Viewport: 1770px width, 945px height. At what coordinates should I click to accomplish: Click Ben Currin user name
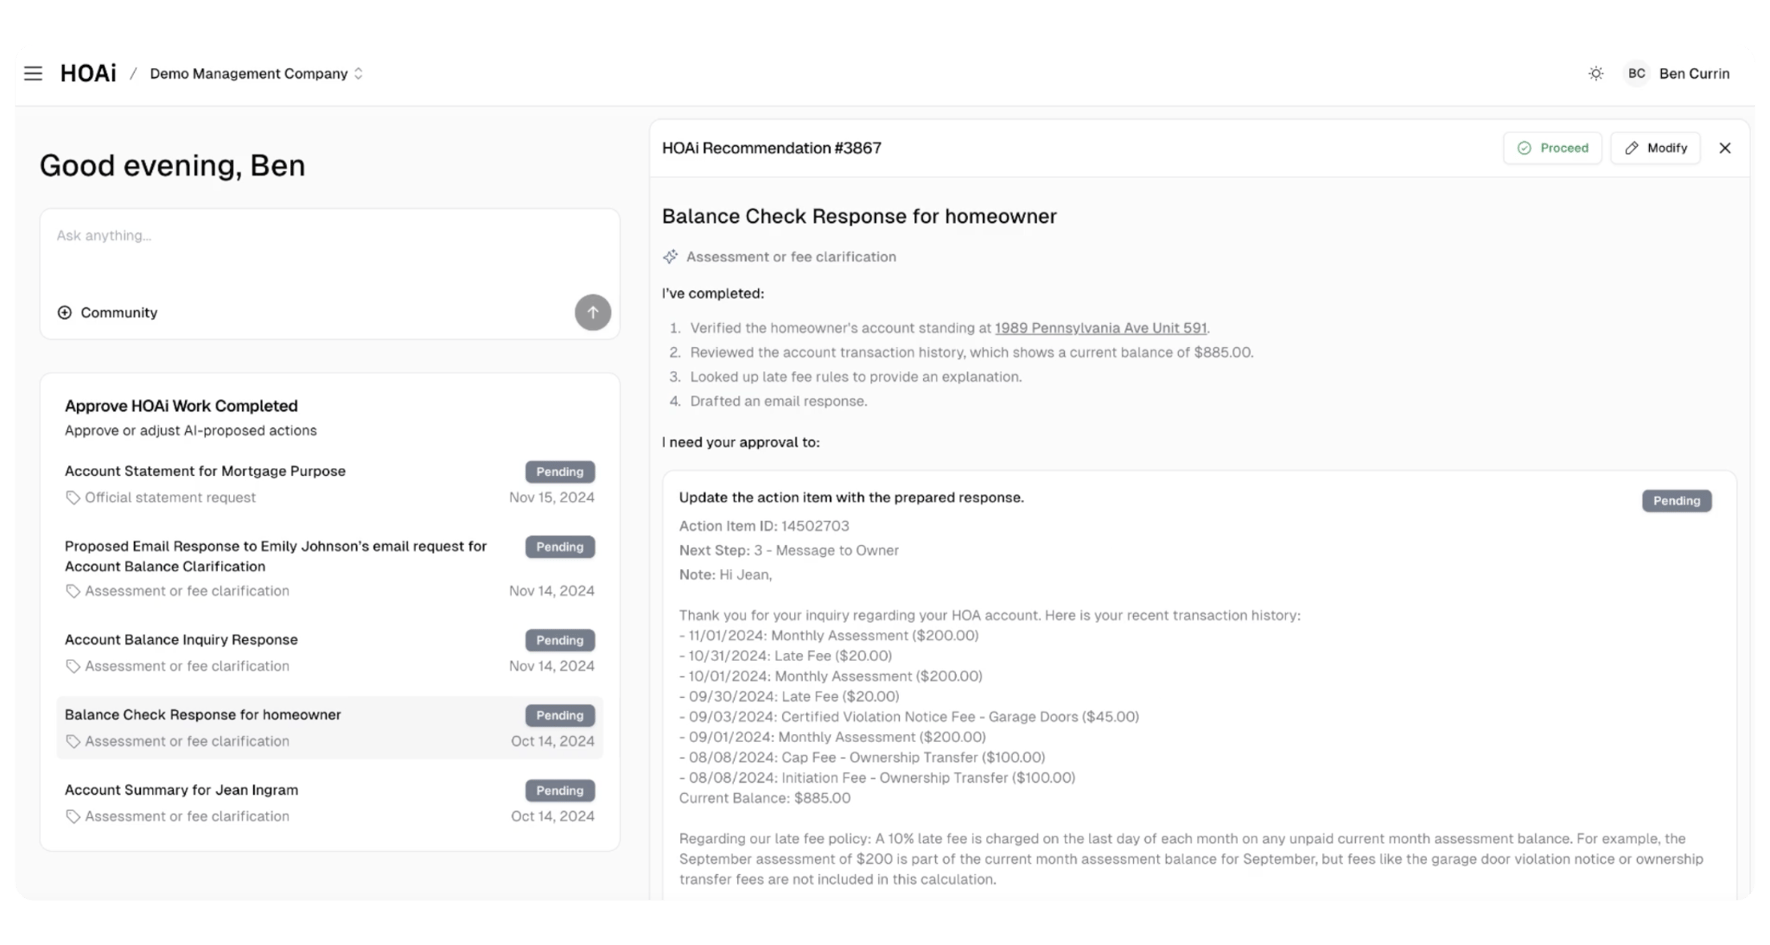[1694, 73]
